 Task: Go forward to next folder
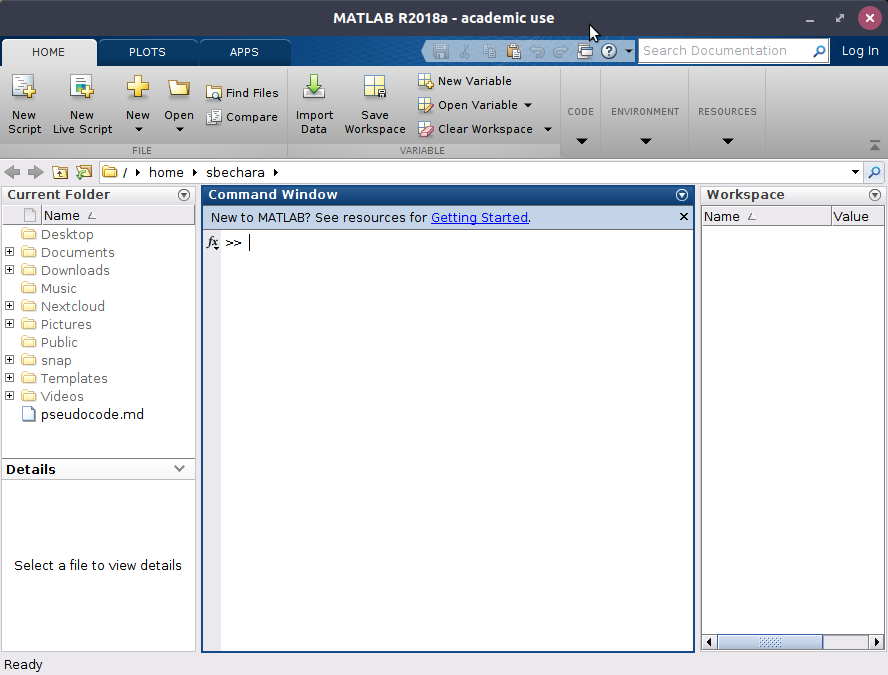36,172
